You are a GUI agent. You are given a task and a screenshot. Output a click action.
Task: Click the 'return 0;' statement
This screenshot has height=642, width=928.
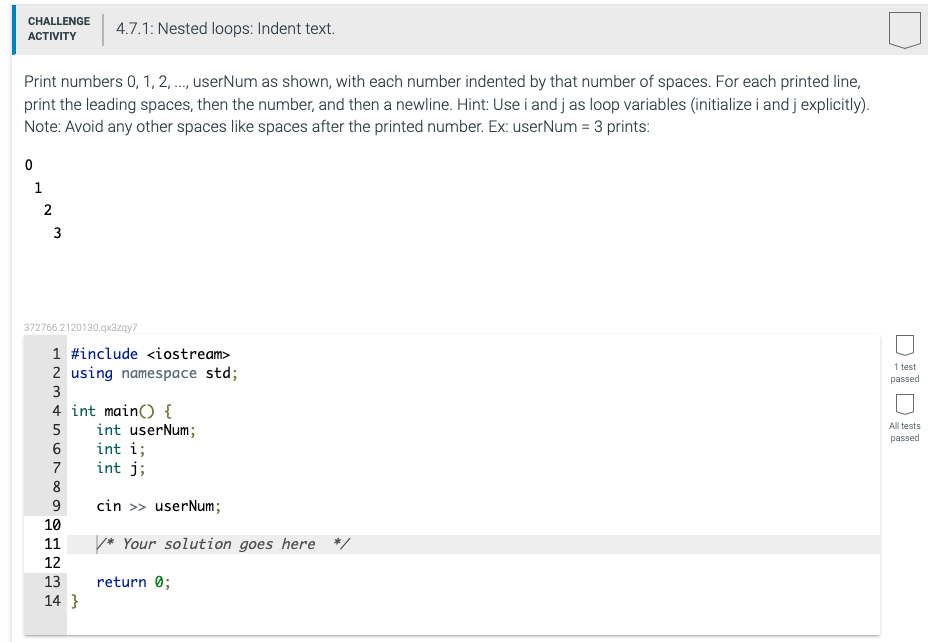(x=133, y=582)
